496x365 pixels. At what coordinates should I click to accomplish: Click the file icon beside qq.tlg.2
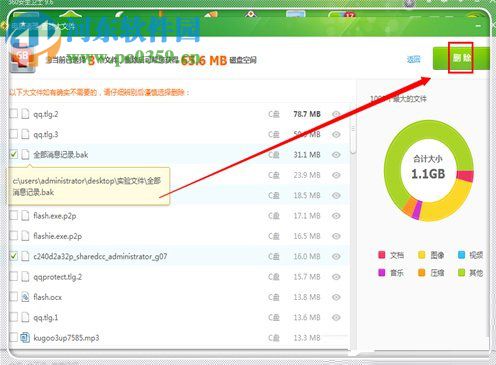pyautogui.click(x=25, y=114)
